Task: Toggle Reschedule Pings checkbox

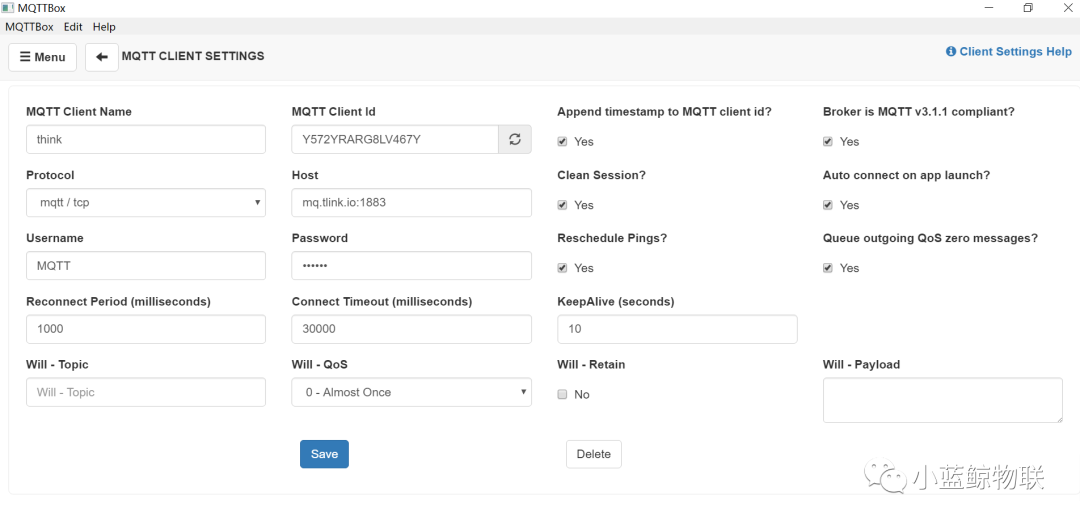Action: pos(562,268)
